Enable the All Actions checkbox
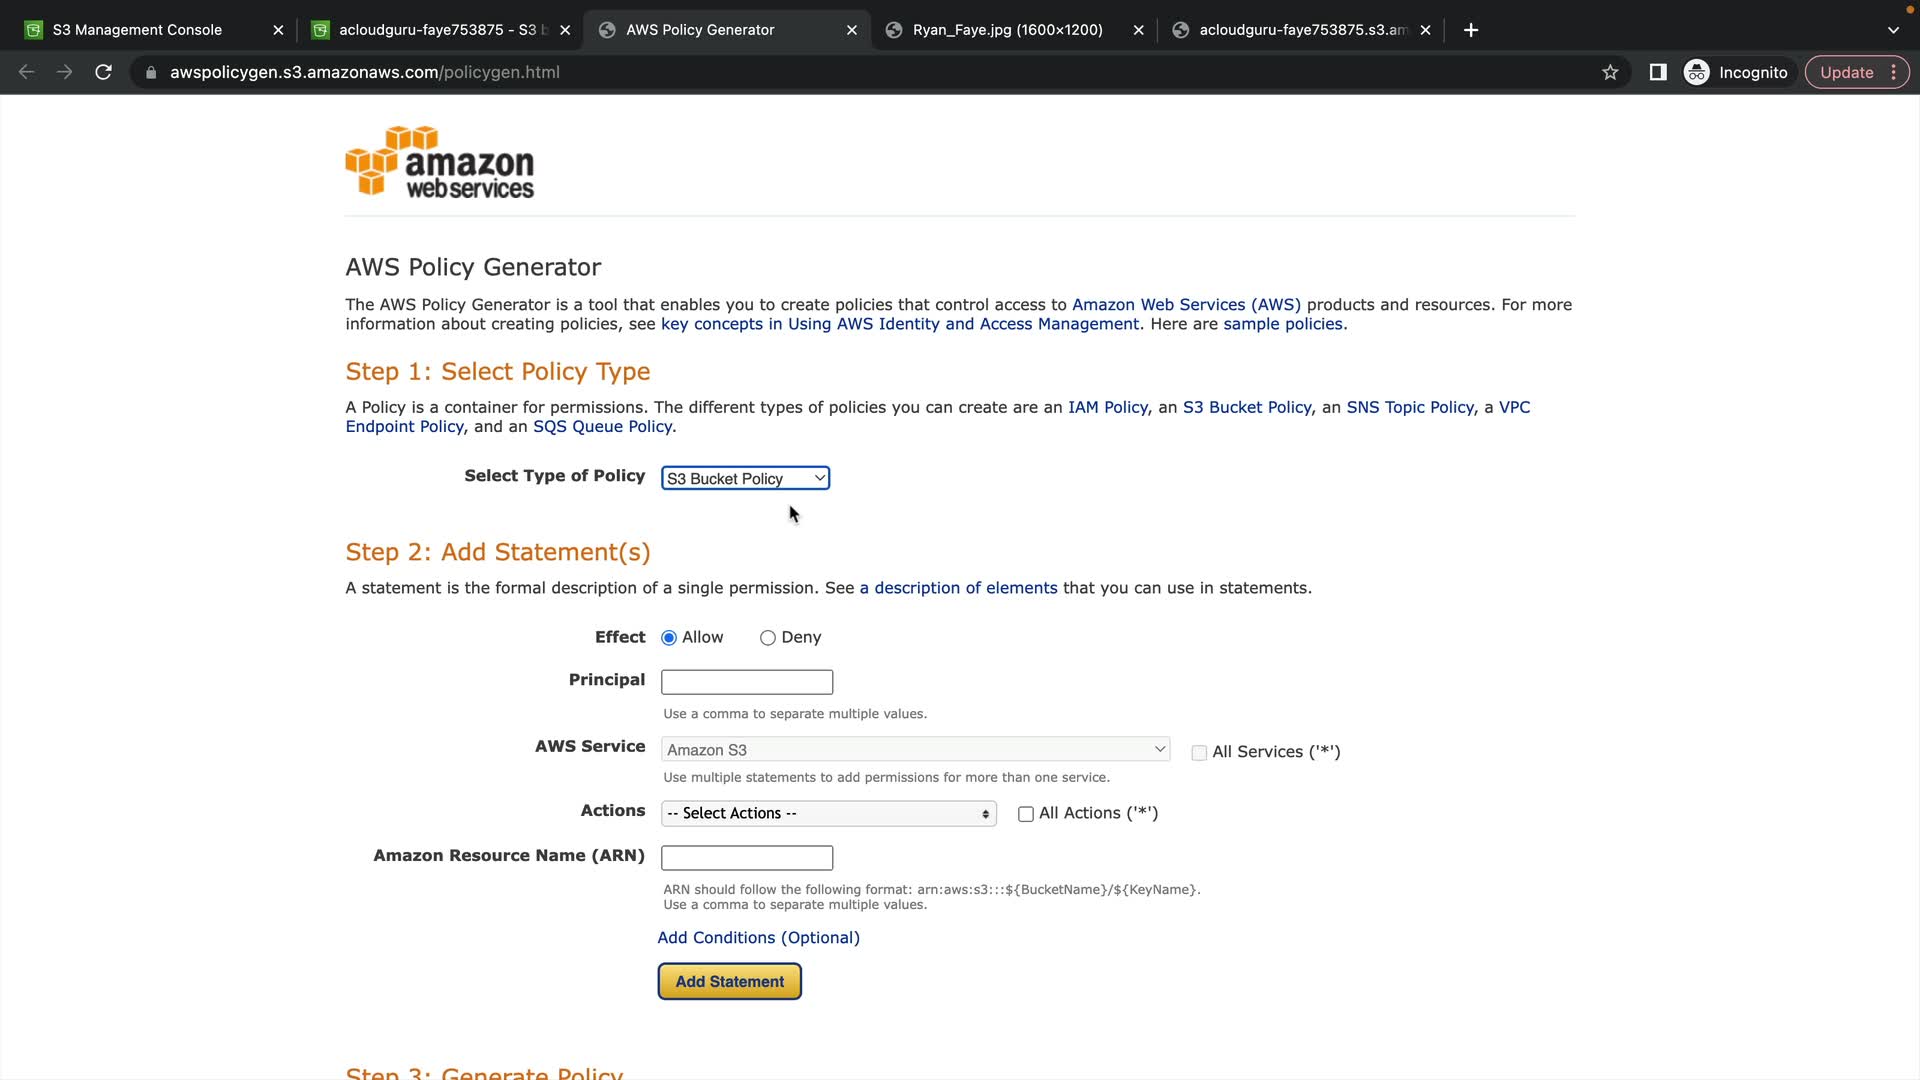This screenshot has height=1080, width=1920. (x=1025, y=814)
